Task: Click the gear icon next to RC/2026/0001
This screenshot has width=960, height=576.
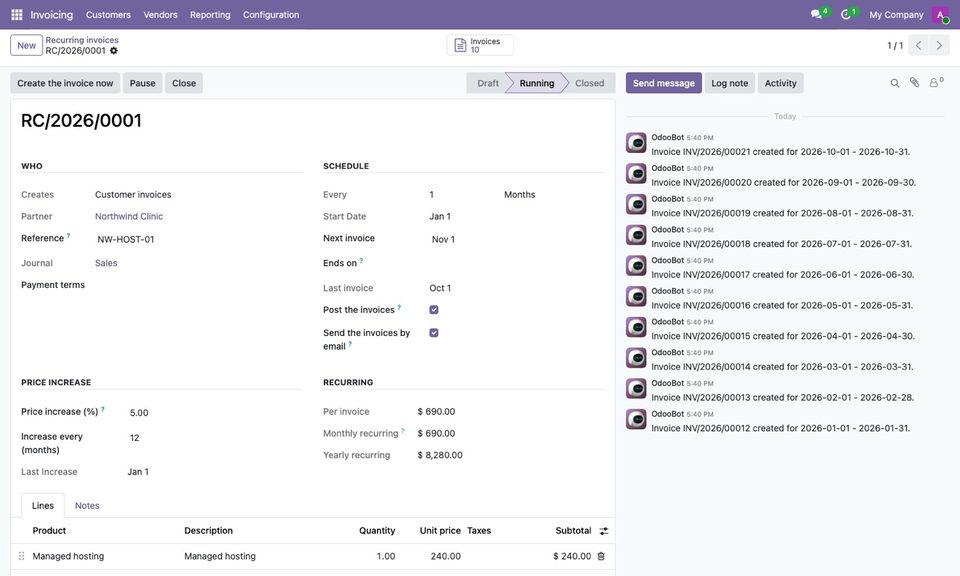Action: click(114, 51)
